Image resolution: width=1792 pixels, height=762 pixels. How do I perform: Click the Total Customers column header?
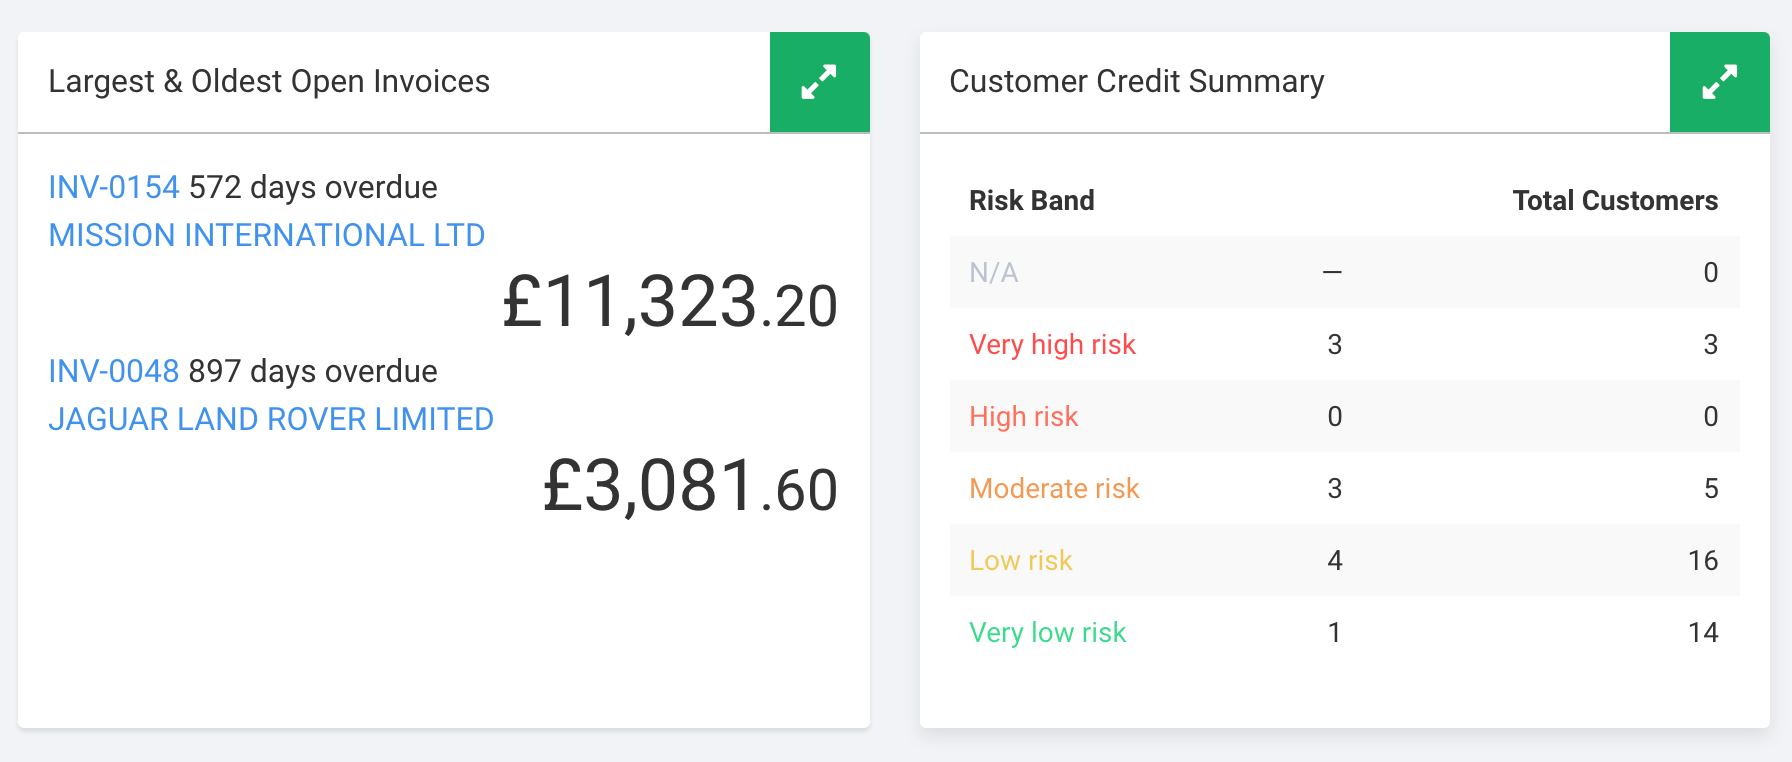point(1614,200)
